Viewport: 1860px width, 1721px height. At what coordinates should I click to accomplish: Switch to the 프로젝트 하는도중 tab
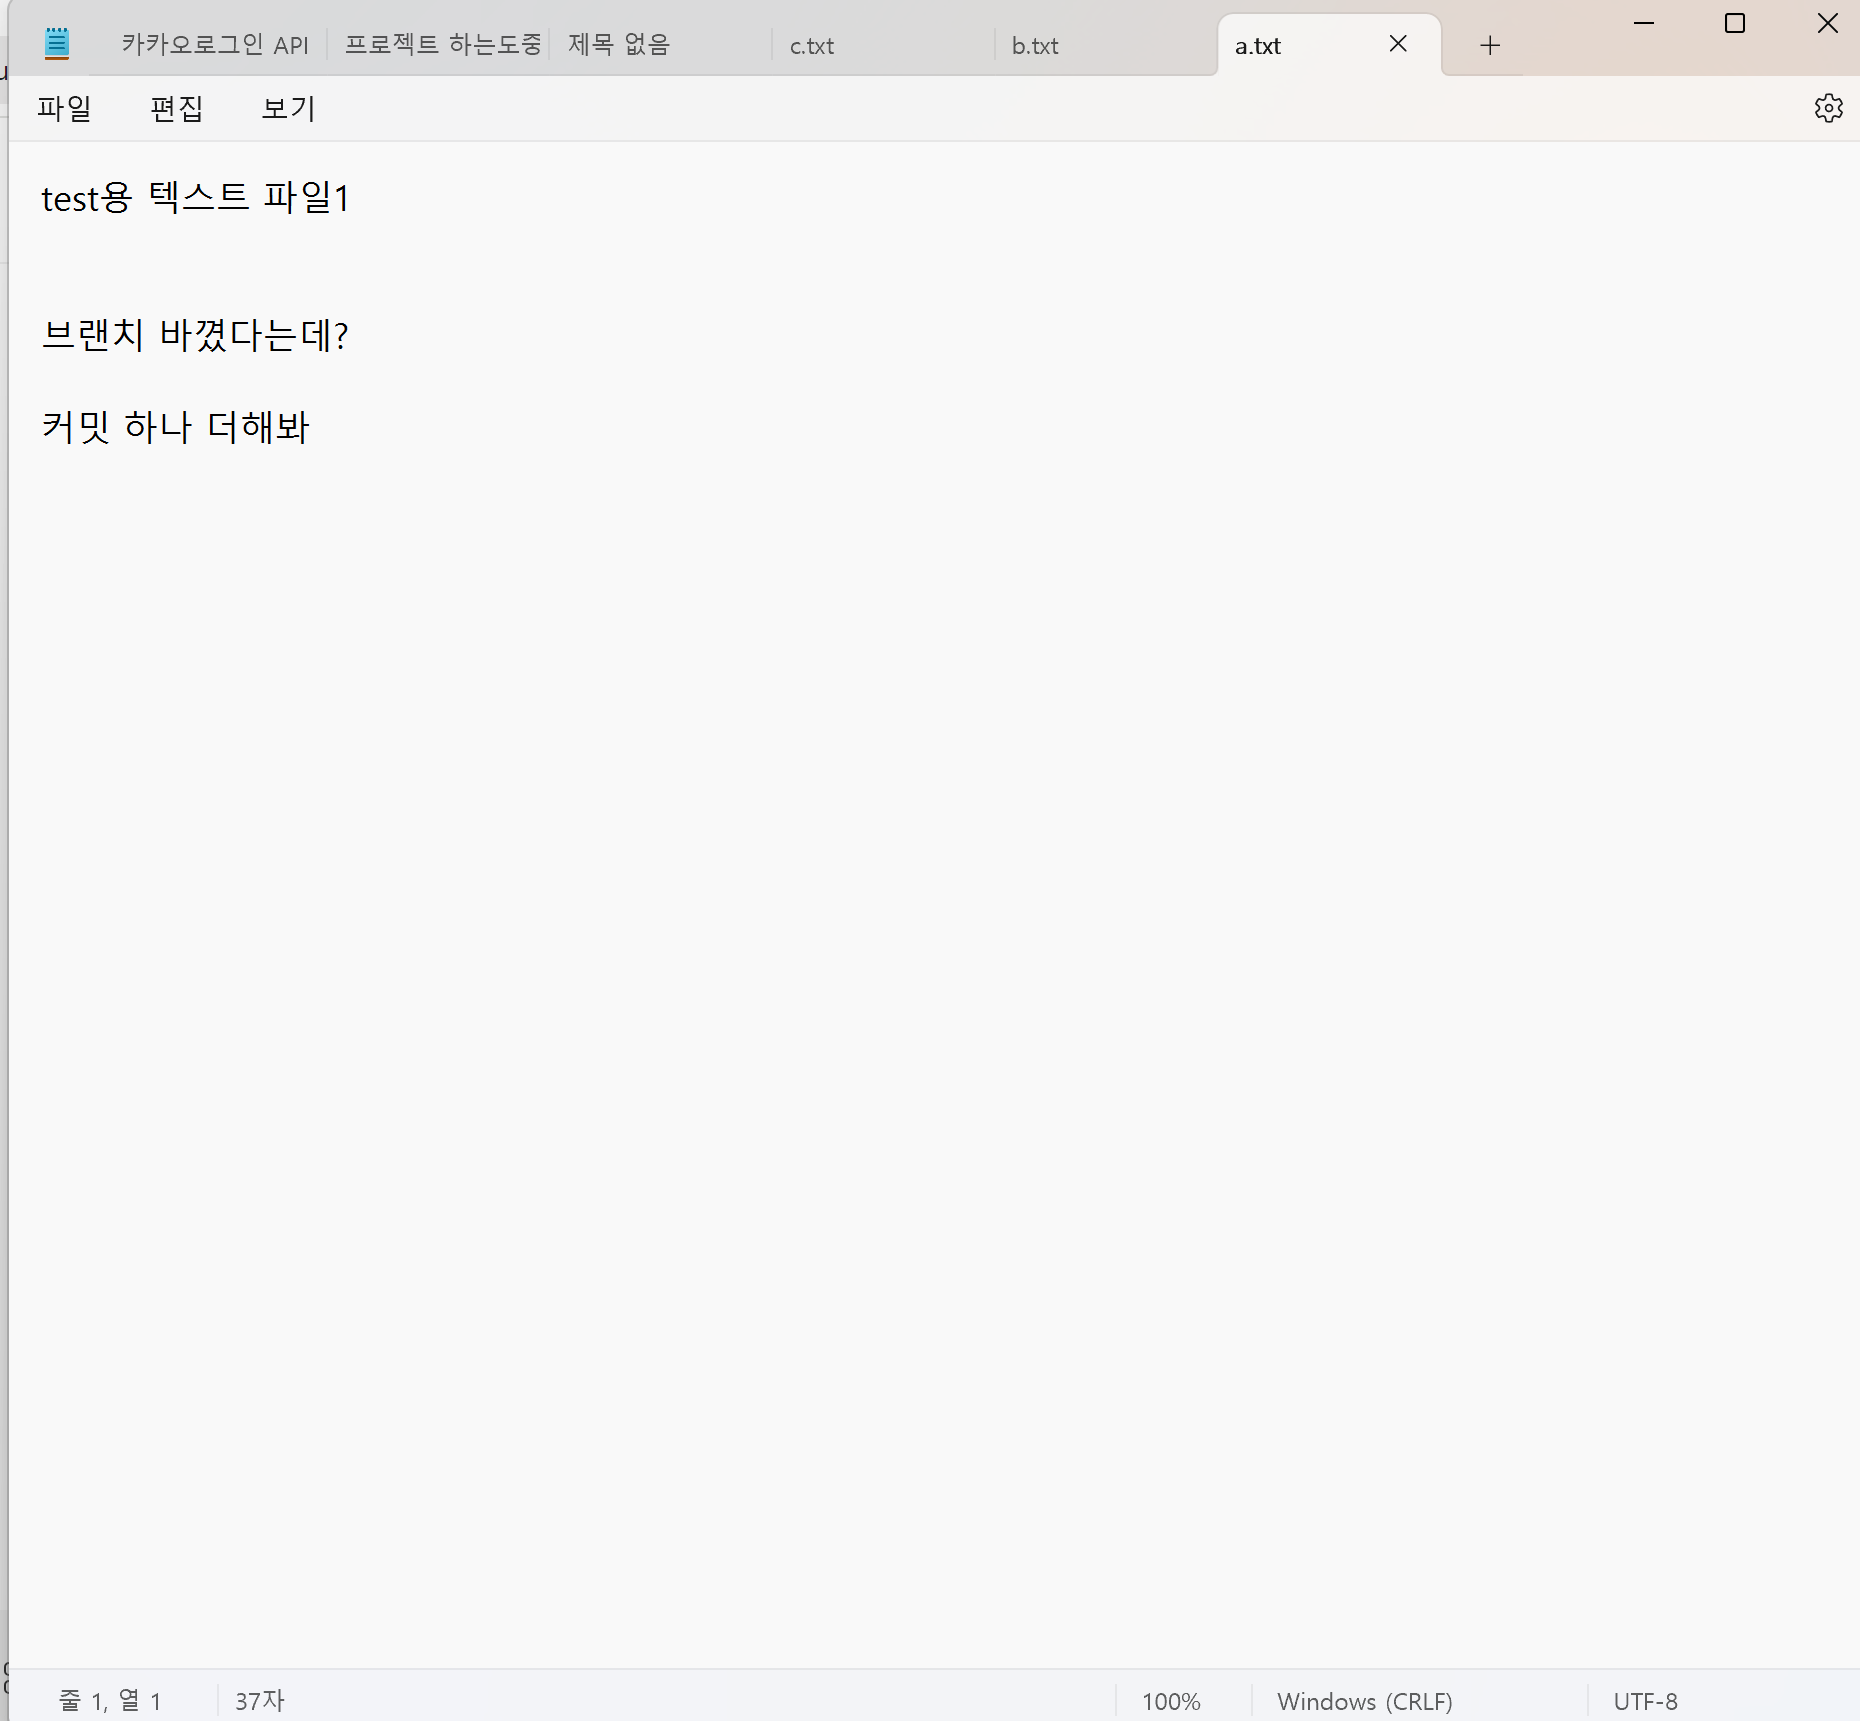(441, 45)
